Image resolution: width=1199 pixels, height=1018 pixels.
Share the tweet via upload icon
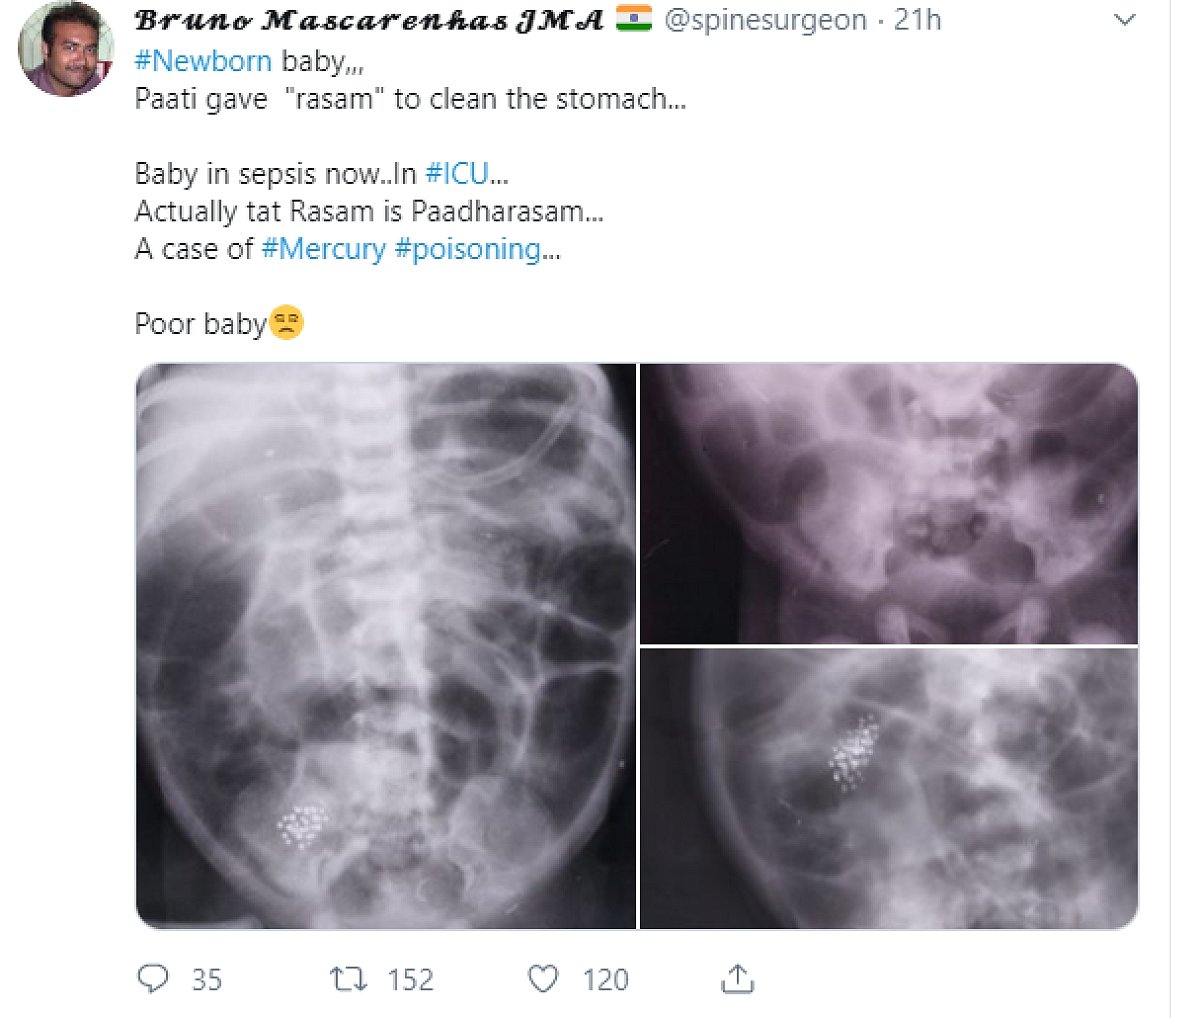pos(738,981)
